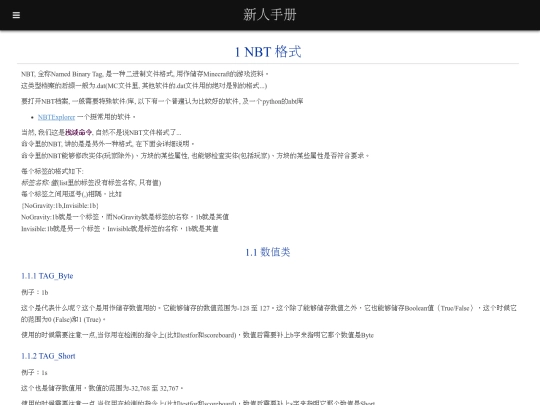
Task: Open the NBTExplorer link
Action: pyautogui.click(x=56, y=117)
